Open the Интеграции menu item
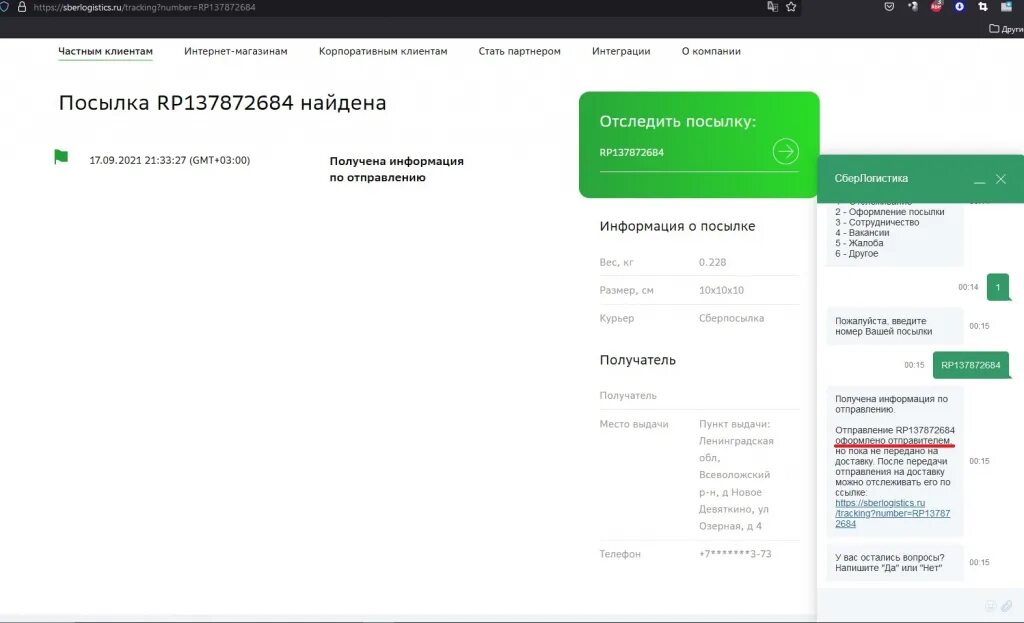The width and height of the screenshot is (1024, 623). [621, 51]
